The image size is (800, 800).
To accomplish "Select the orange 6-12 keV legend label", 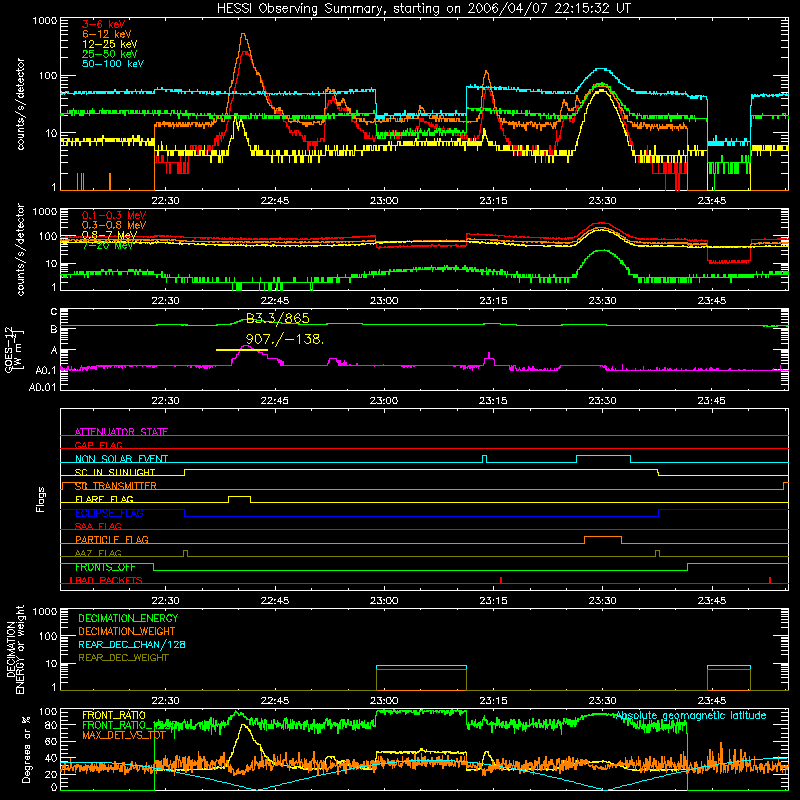I will click(107, 34).
